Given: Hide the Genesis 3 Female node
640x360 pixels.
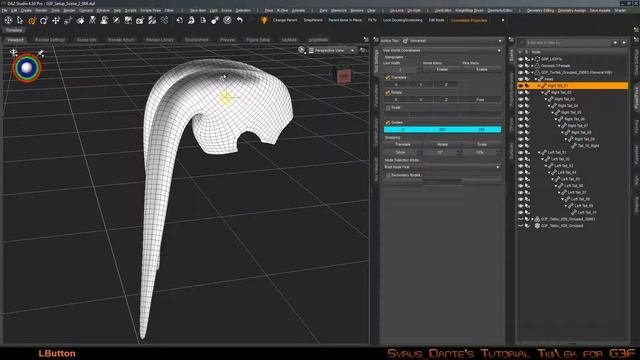Looking at the screenshot, I should pyautogui.click(x=520, y=66).
